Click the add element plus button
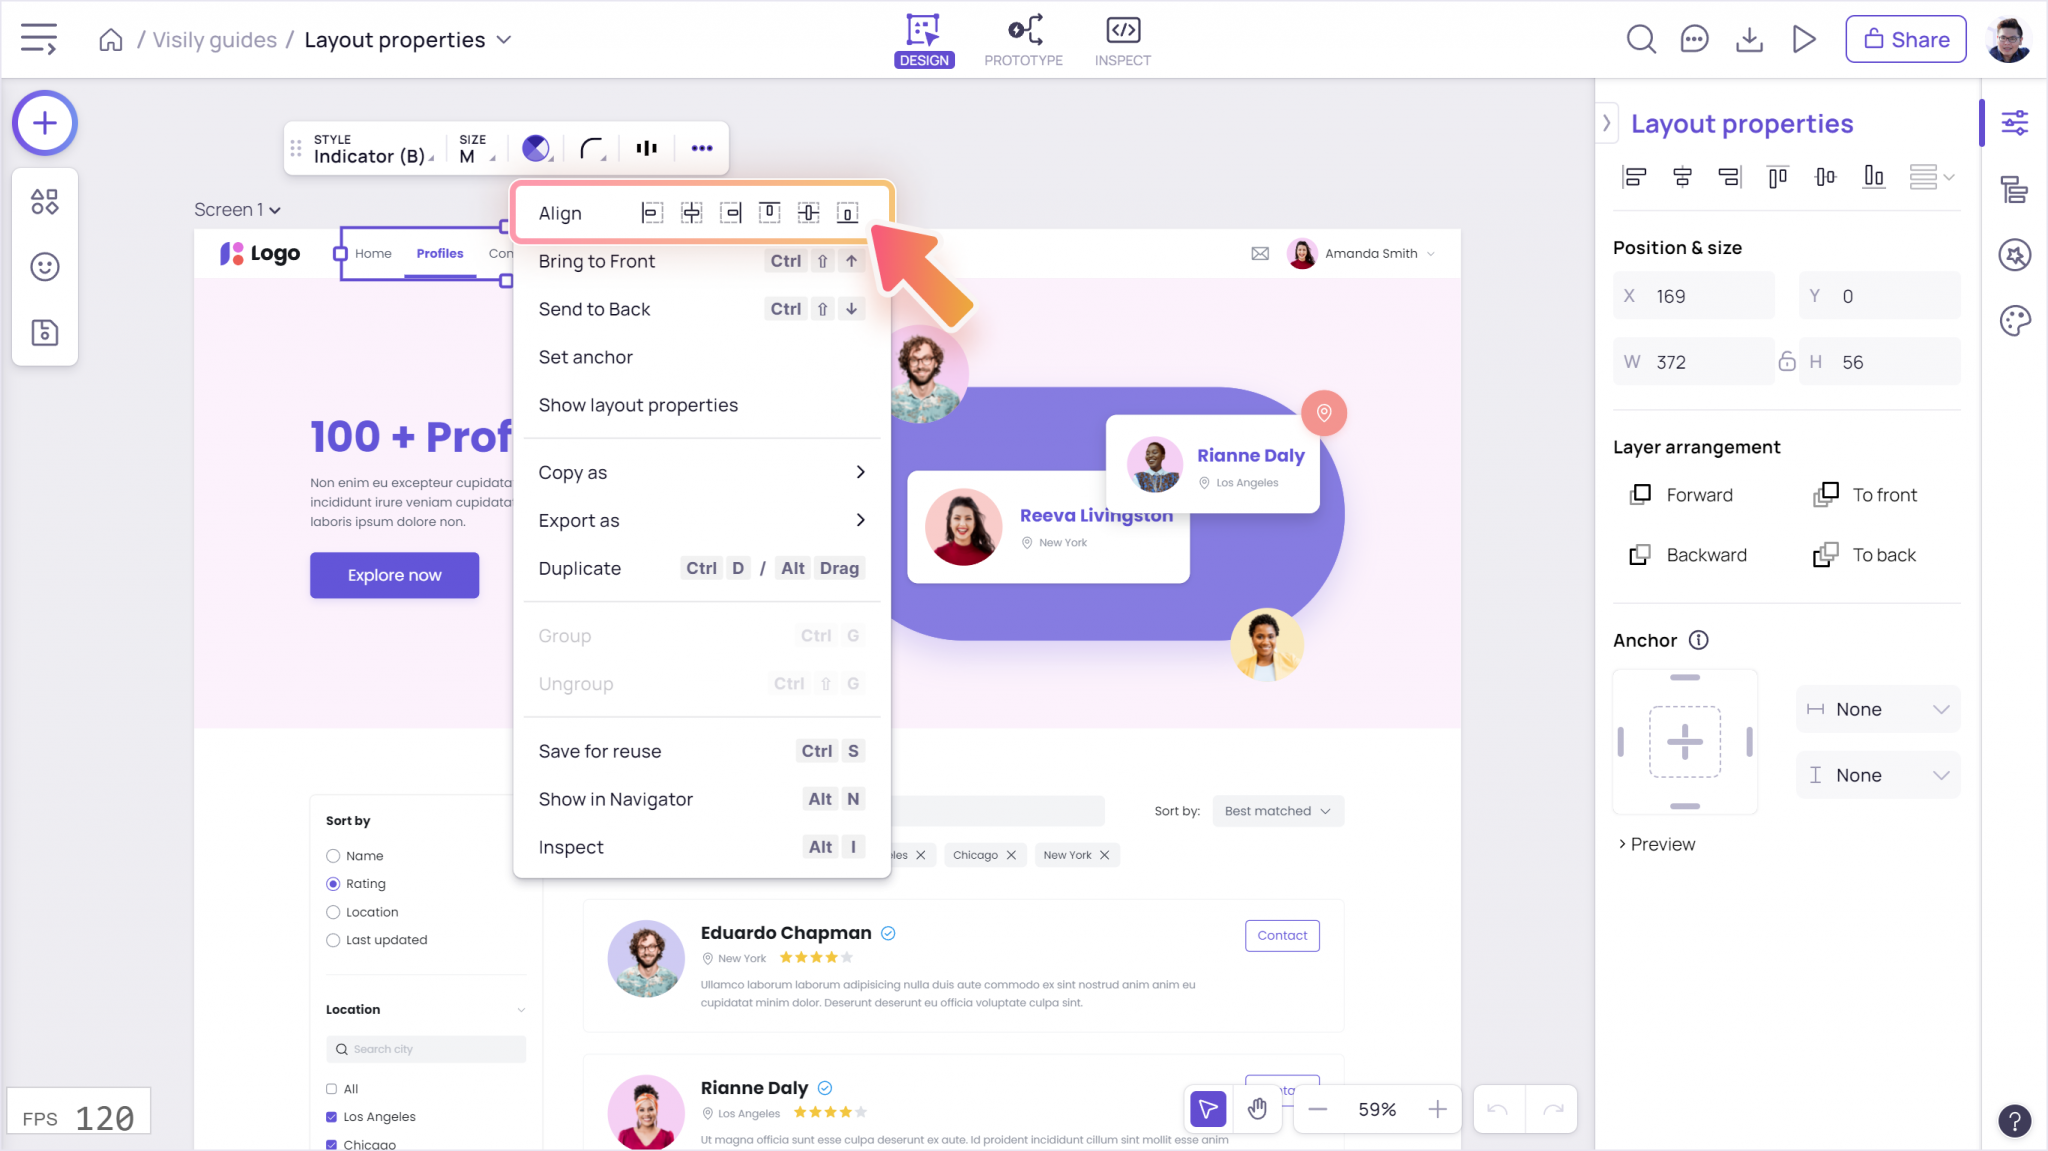 44,123
